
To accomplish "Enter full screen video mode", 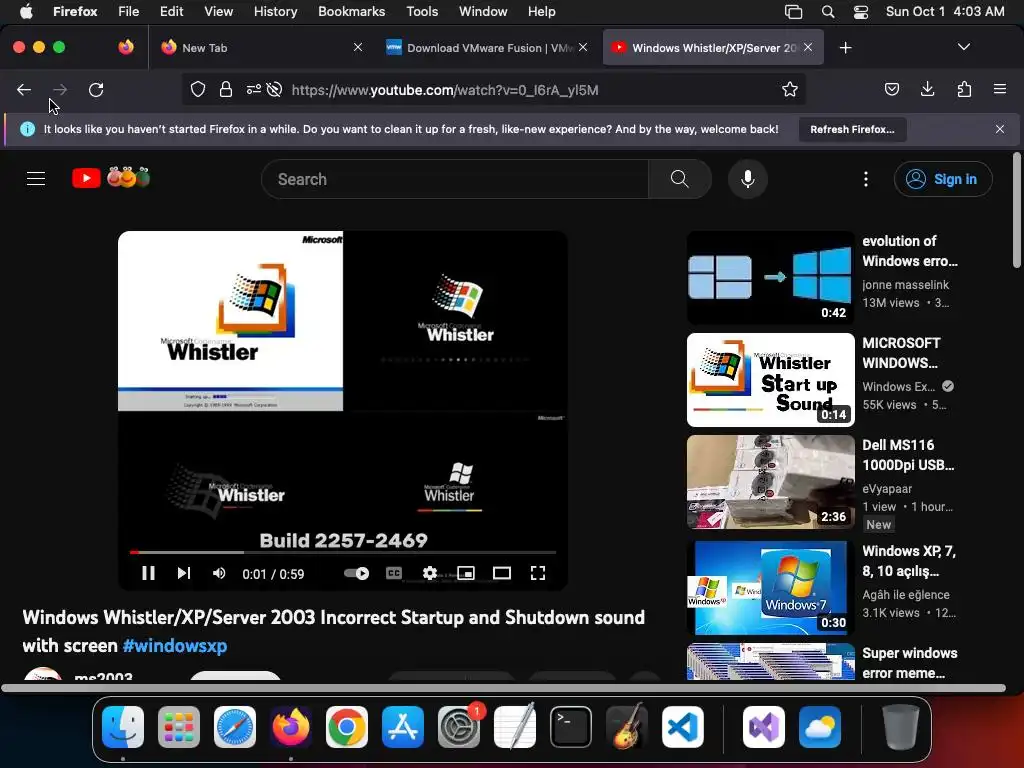I will (537, 573).
